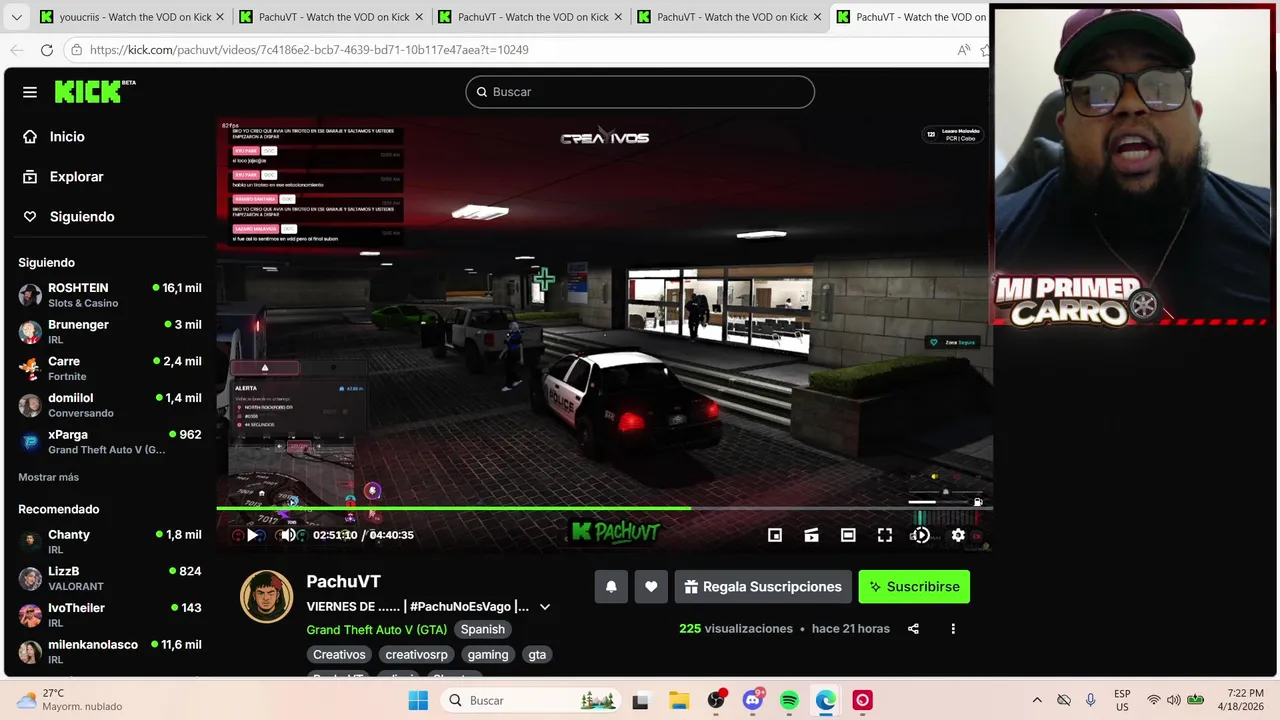
Task: Go back in browser
Action: (17, 50)
